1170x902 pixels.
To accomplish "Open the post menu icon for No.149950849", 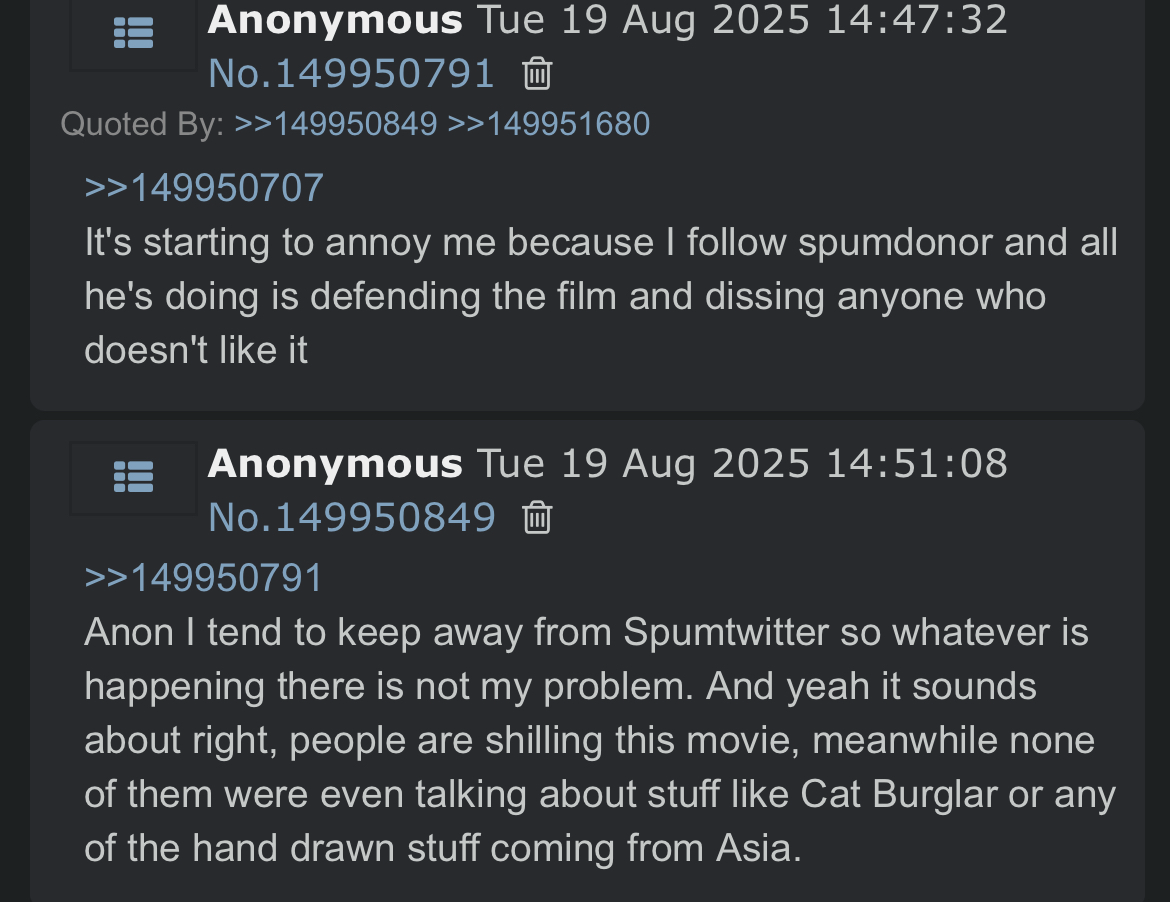I will coord(134,477).
